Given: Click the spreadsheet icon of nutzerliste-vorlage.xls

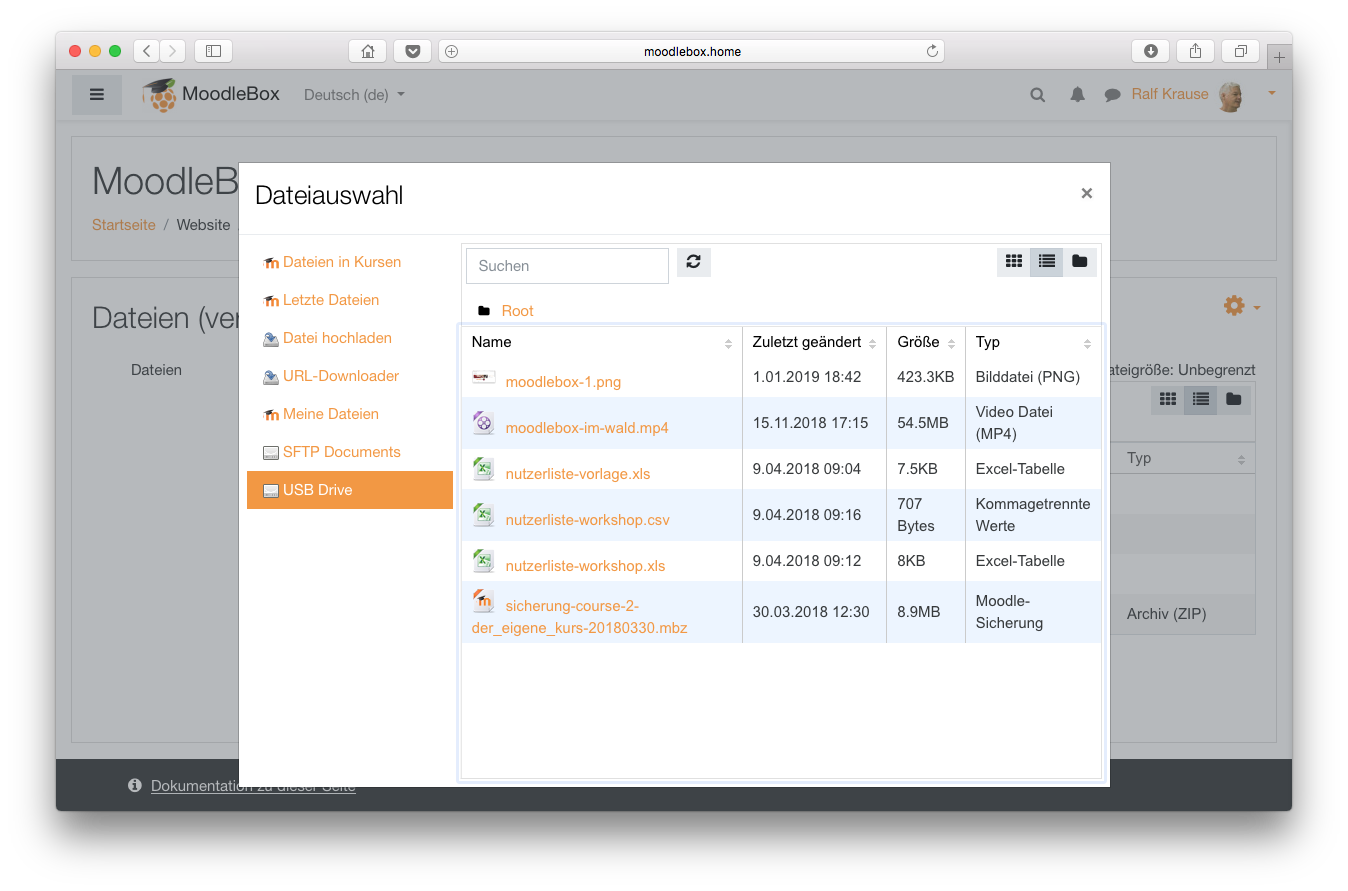Looking at the screenshot, I should click(x=484, y=469).
